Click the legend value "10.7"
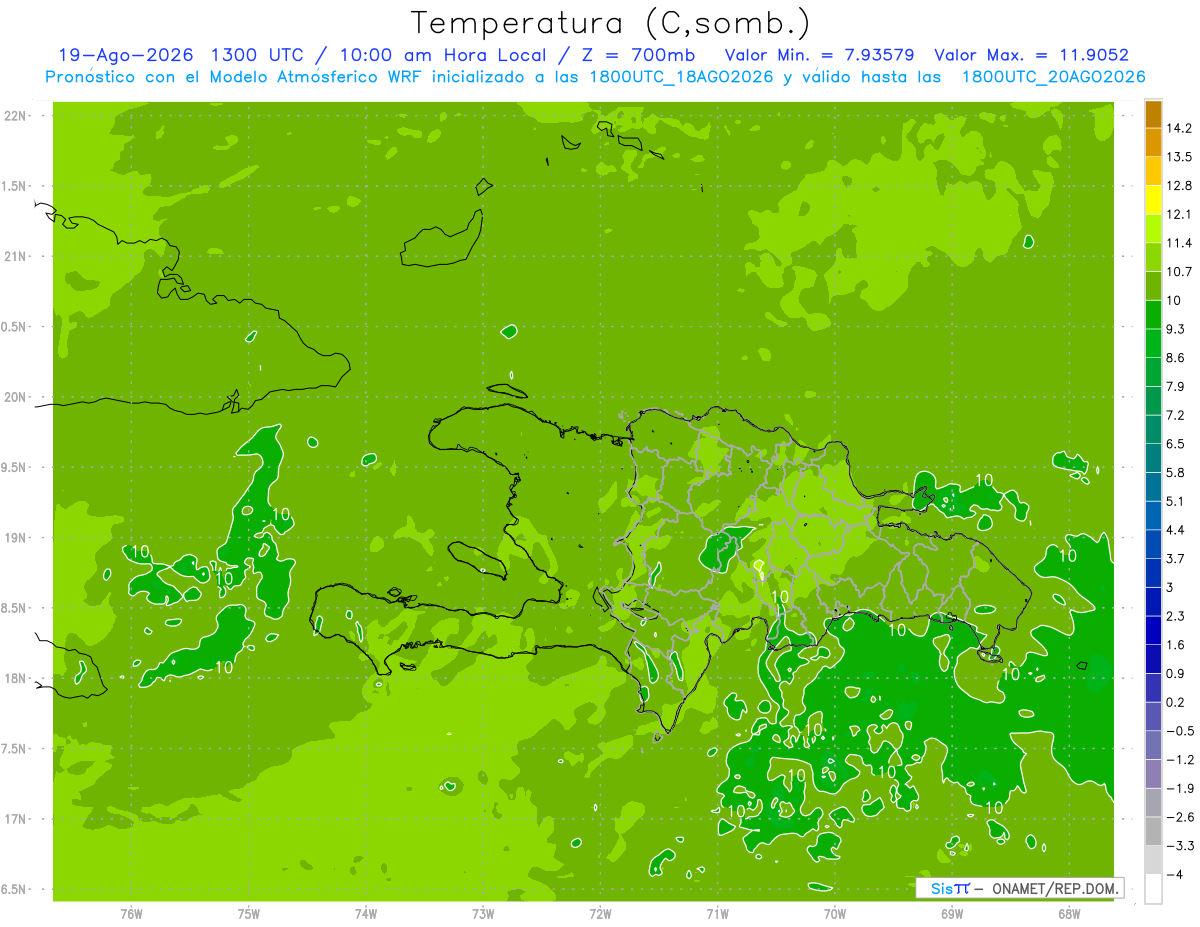The image size is (1200, 927). [1180, 272]
